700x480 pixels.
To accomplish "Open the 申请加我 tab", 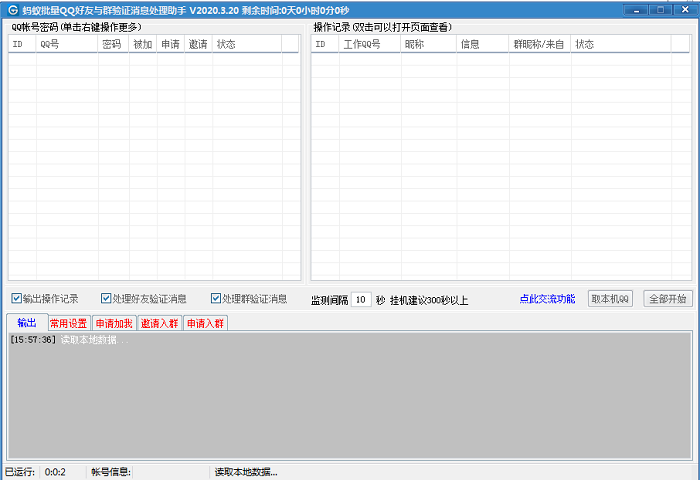I will [x=114, y=323].
